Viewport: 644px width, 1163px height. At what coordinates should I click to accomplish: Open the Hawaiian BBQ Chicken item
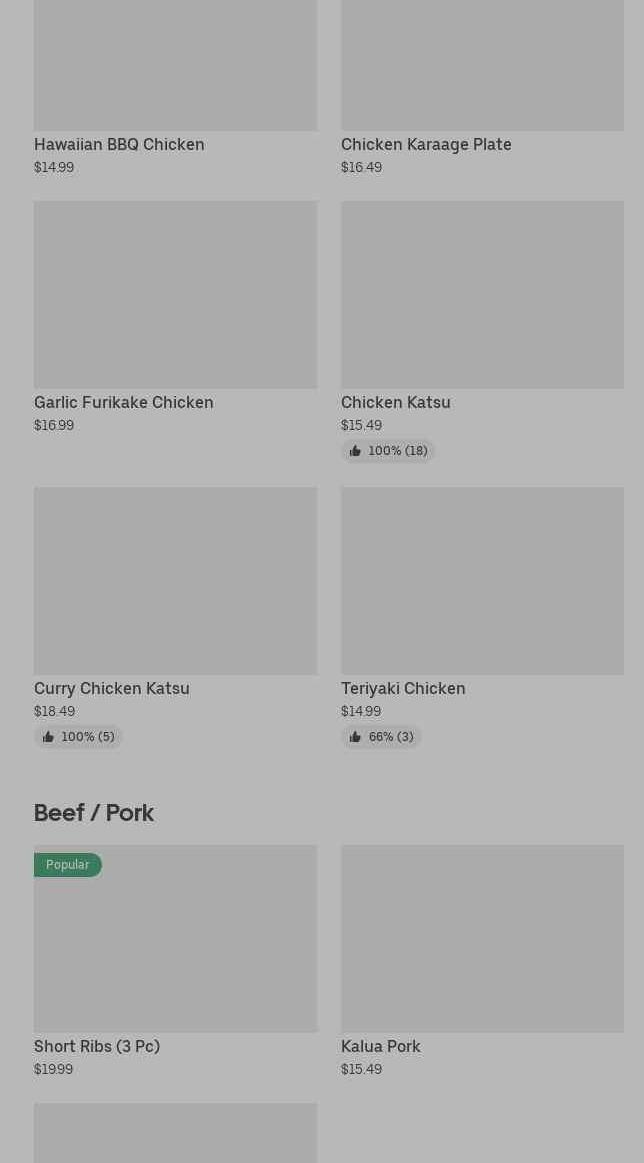tap(119, 144)
